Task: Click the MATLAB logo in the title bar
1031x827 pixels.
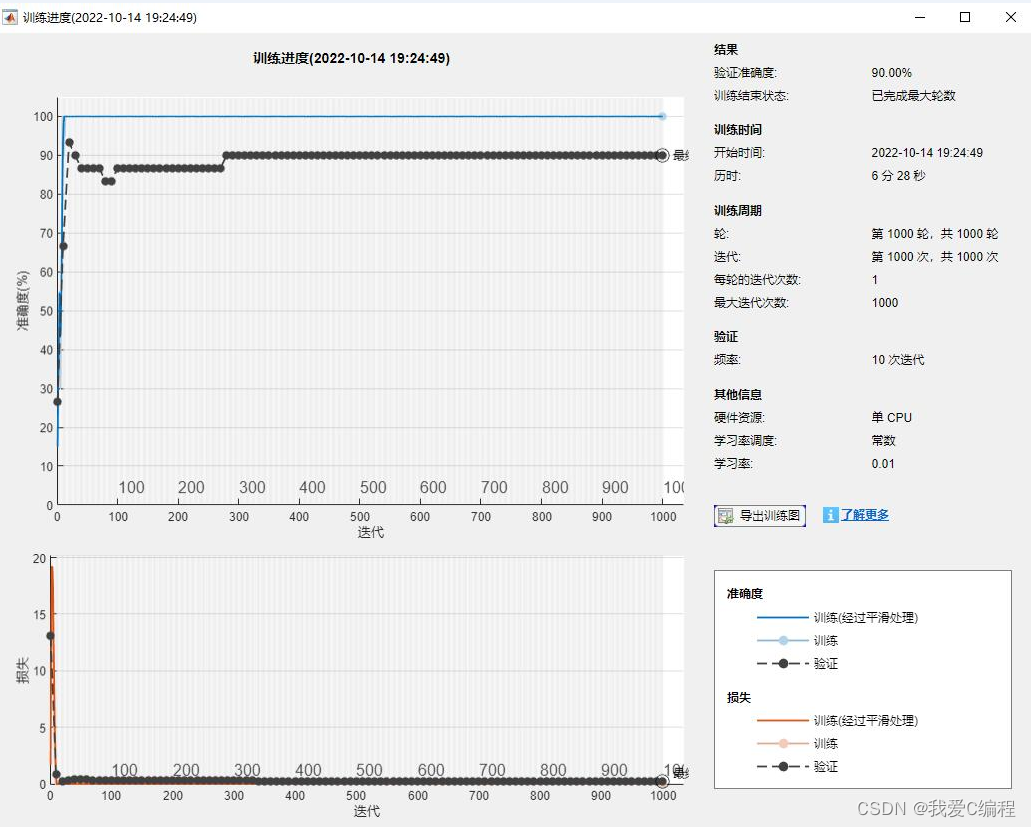Action: [11, 17]
